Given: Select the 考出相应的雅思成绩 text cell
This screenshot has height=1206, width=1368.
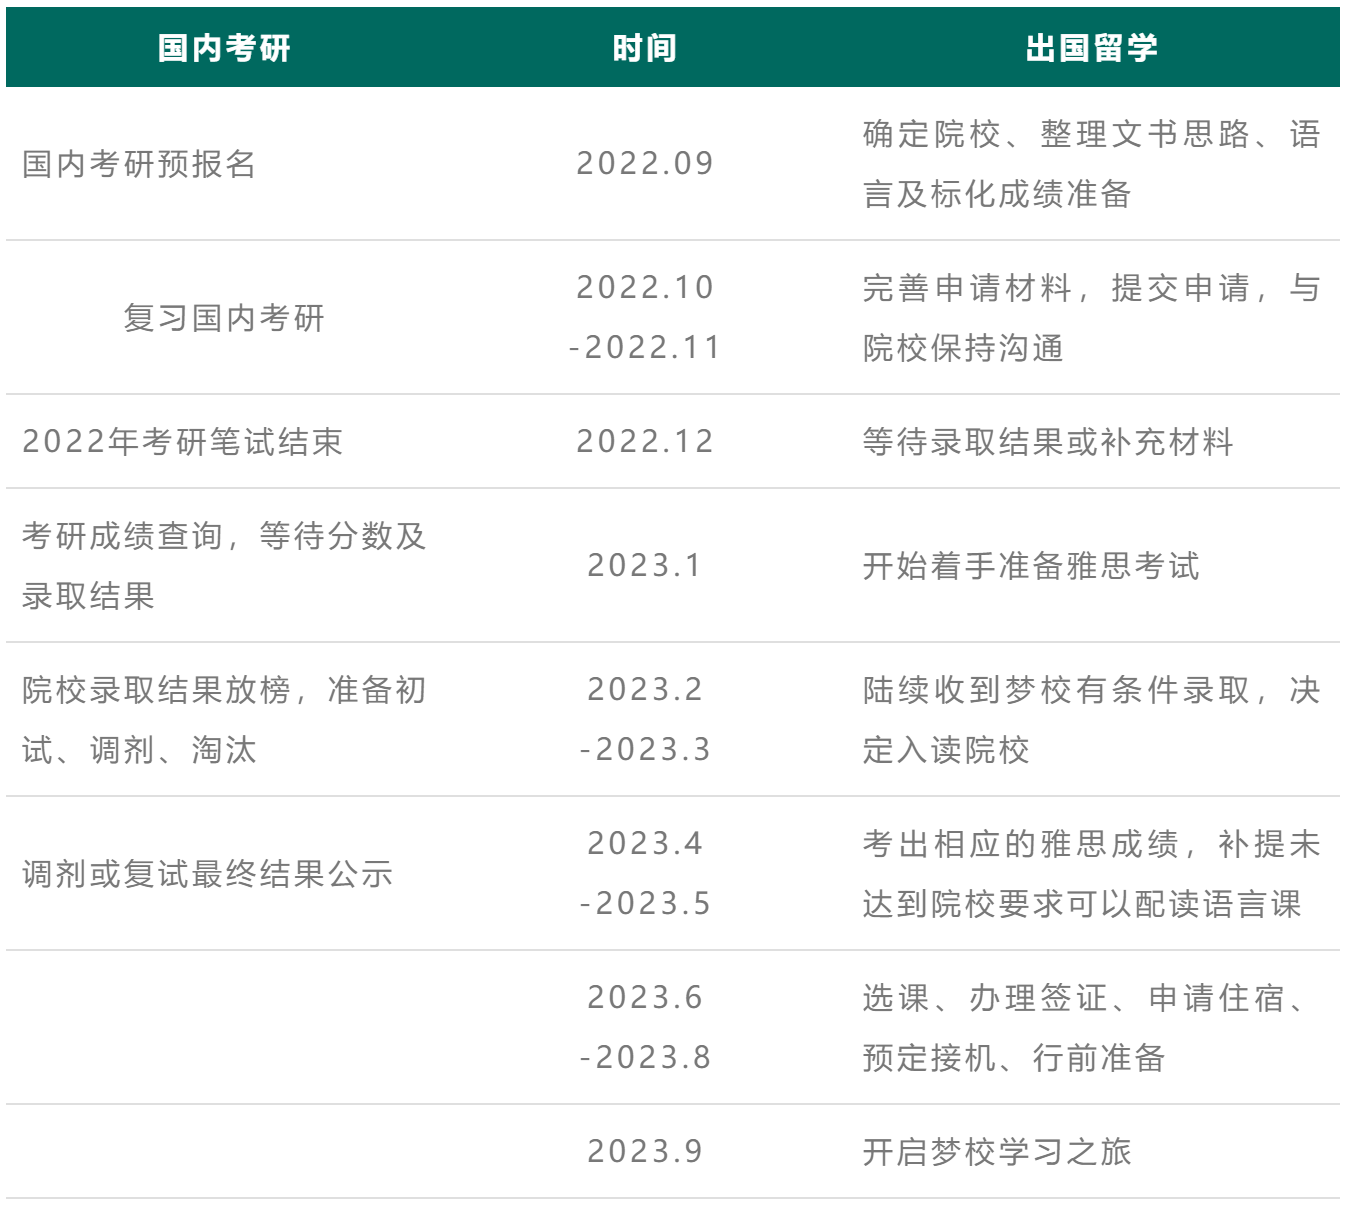Looking at the screenshot, I should [x=1091, y=874].
